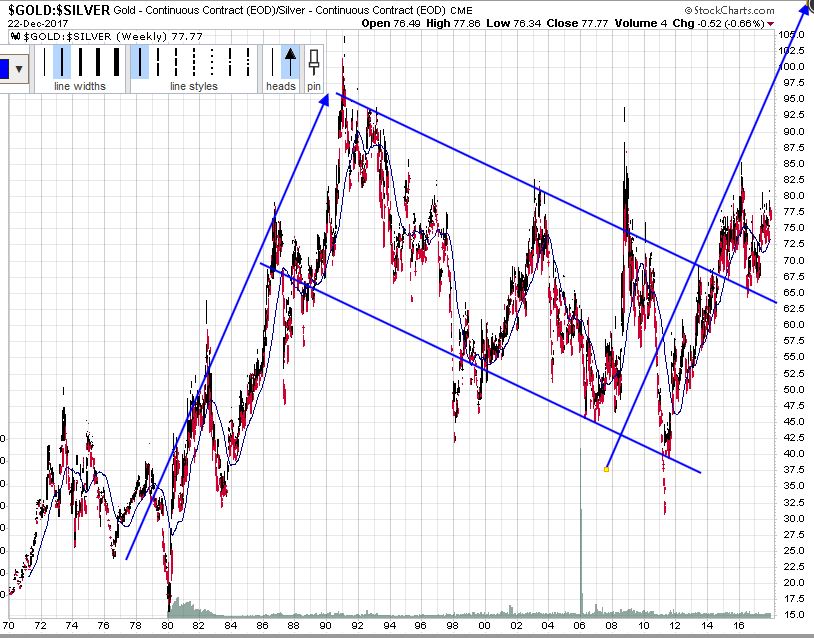814x638 pixels.
Task: Click the blue color swatch
Action: tap(4, 69)
